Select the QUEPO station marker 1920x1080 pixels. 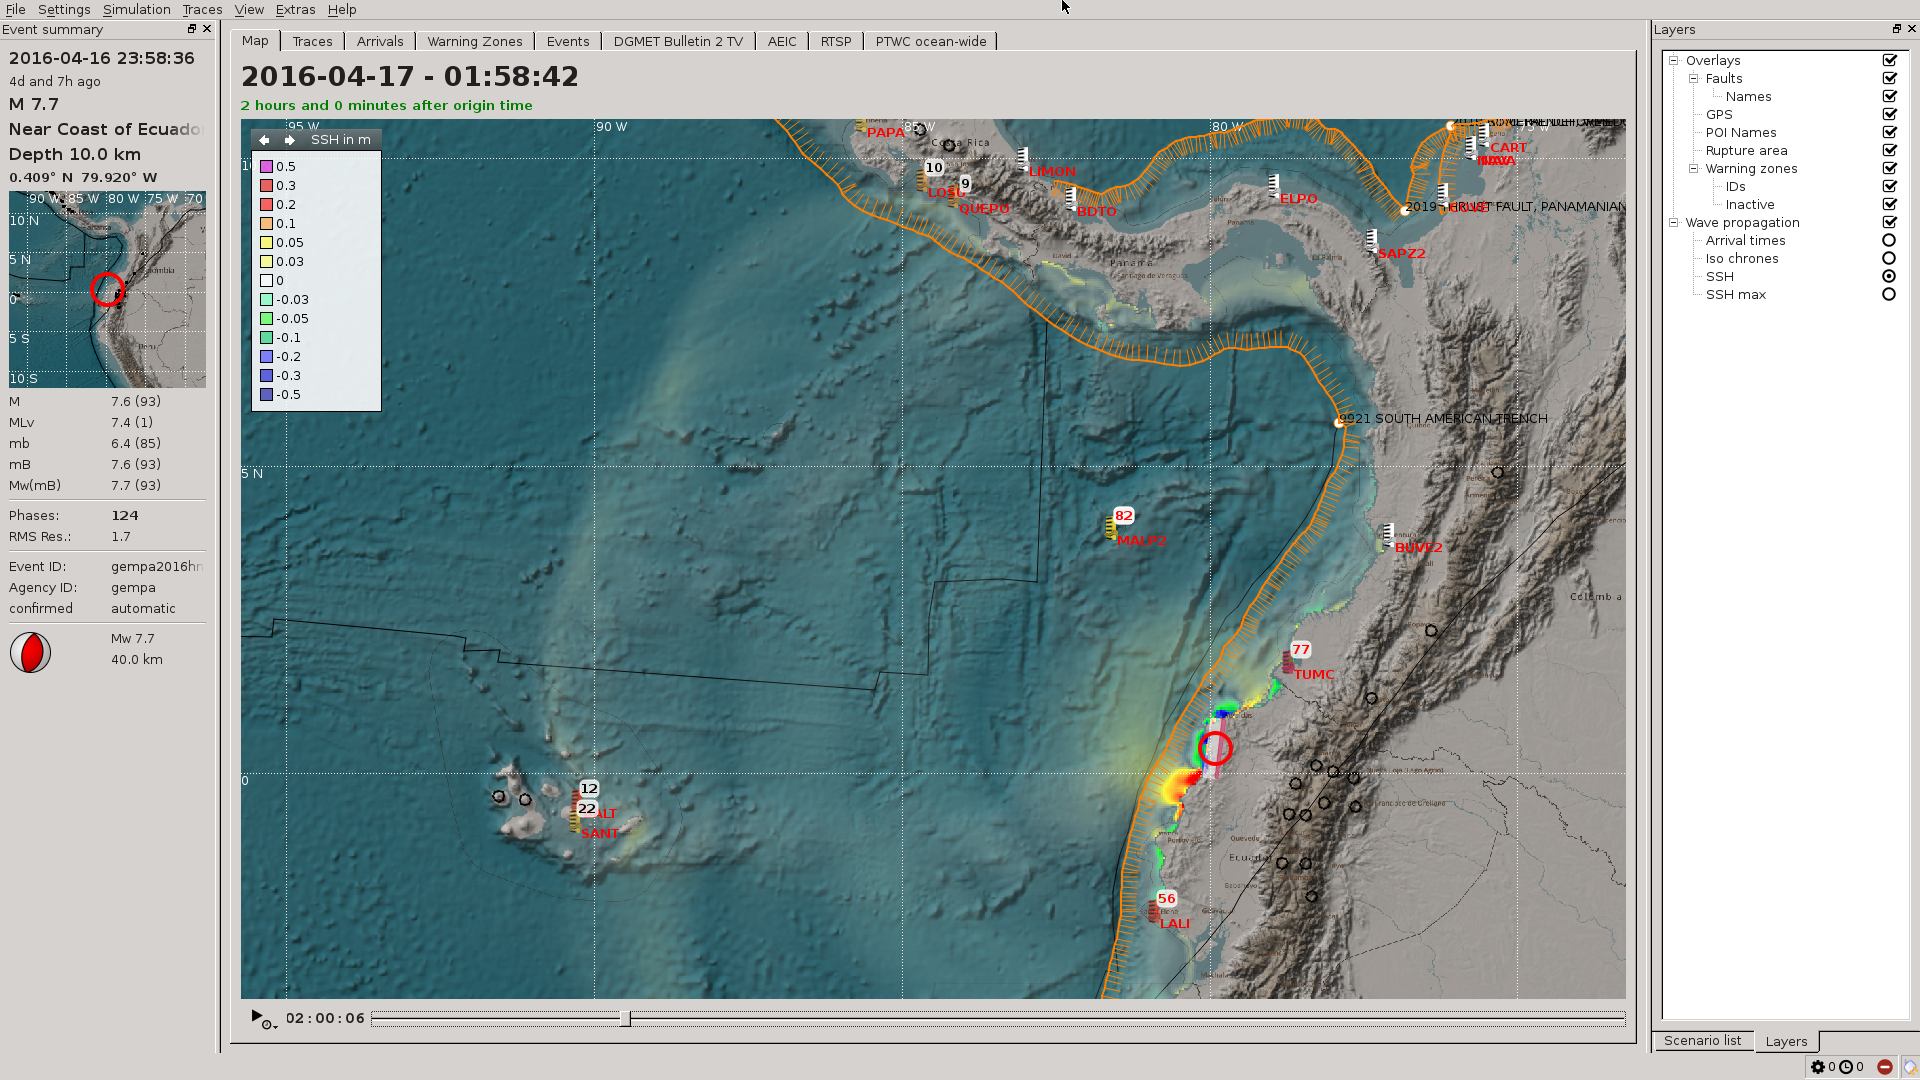point(953,196)
